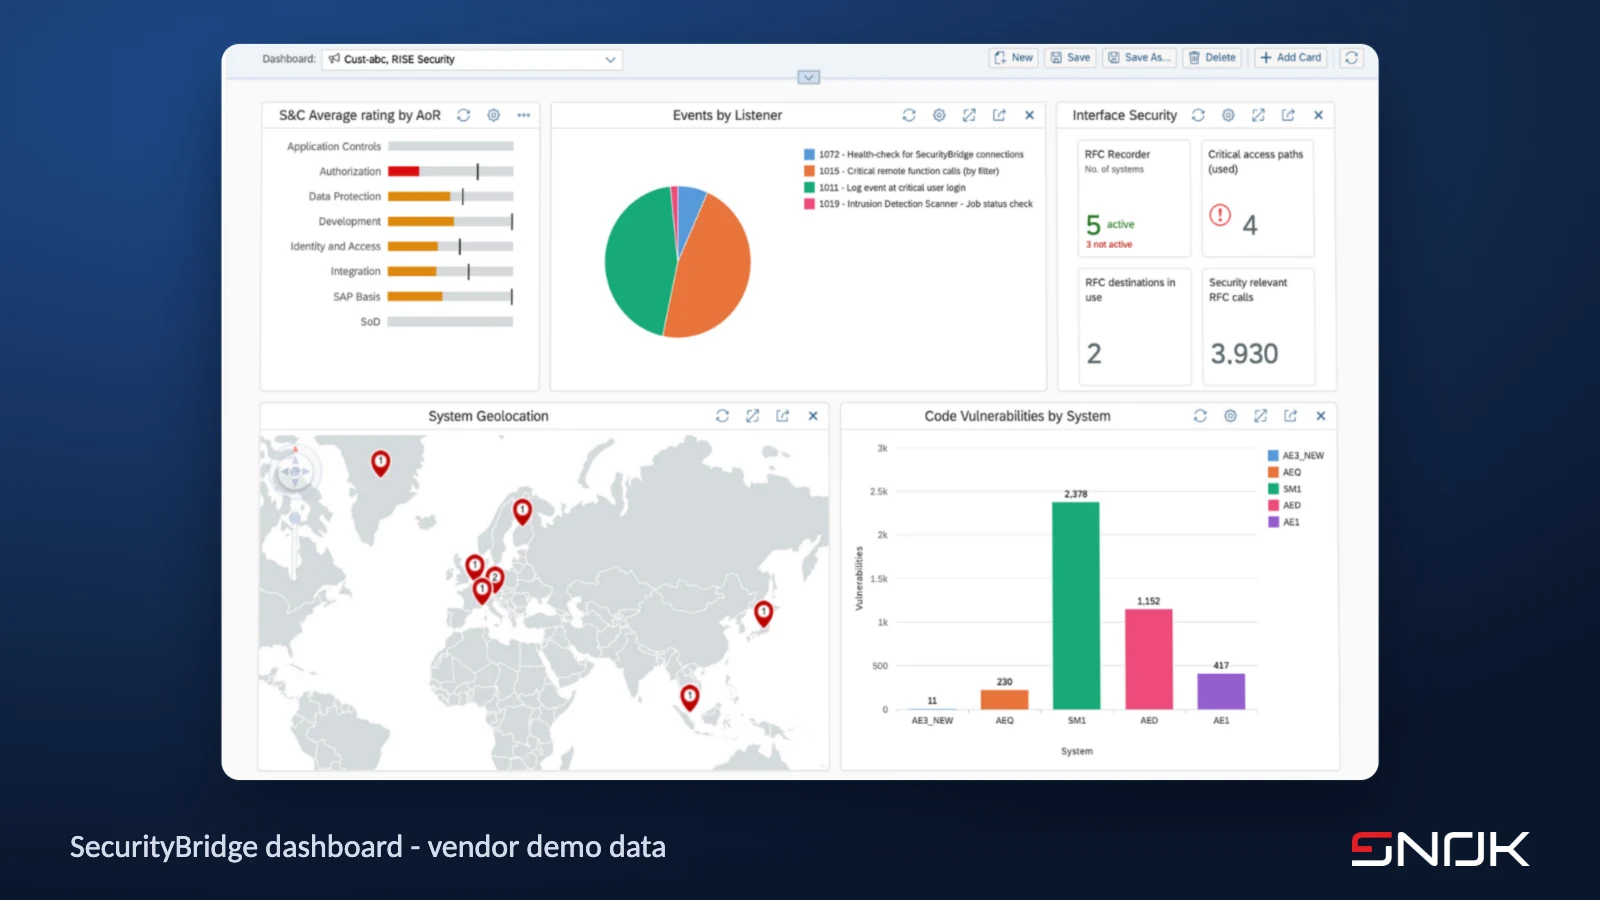Refresh the System Geolocation card
The height and width of the screenshot is (900, 1600).
(722, 416)
